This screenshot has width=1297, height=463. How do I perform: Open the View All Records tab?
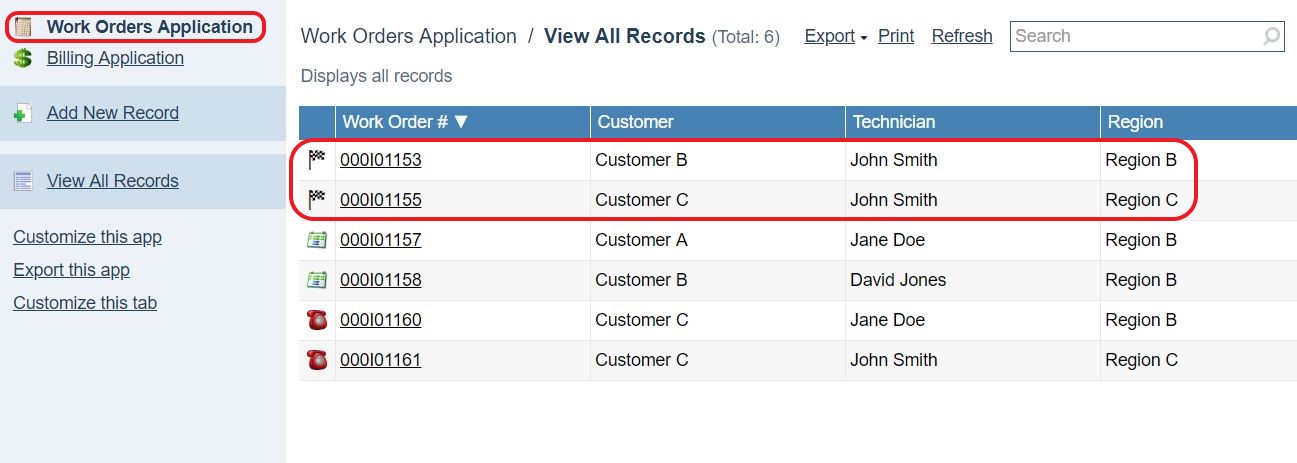(112, 181)
